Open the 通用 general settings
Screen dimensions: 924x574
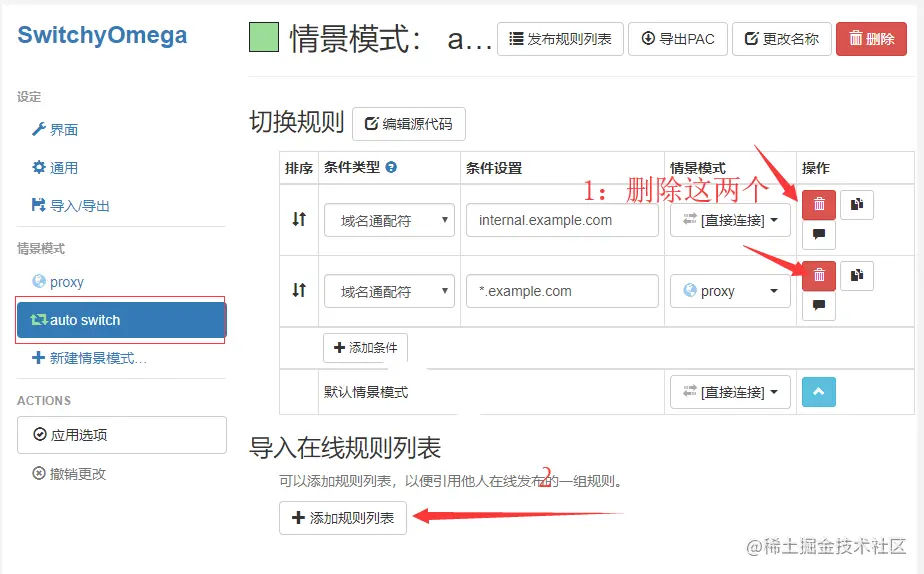tap(55, 167)
